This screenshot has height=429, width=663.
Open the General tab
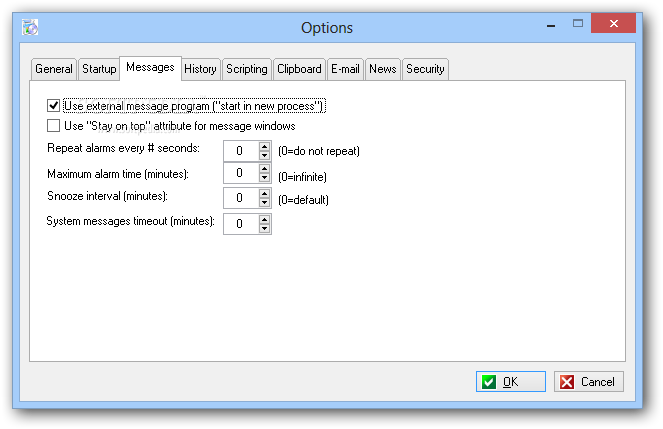point(54,69)
